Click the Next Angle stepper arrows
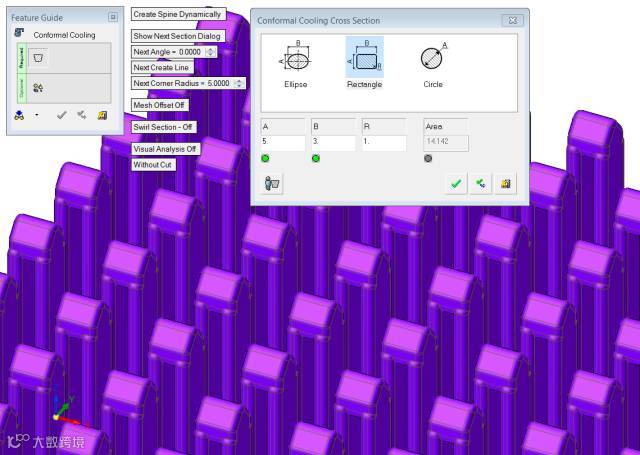The image size is (640, 455). [x=211, y=52]
